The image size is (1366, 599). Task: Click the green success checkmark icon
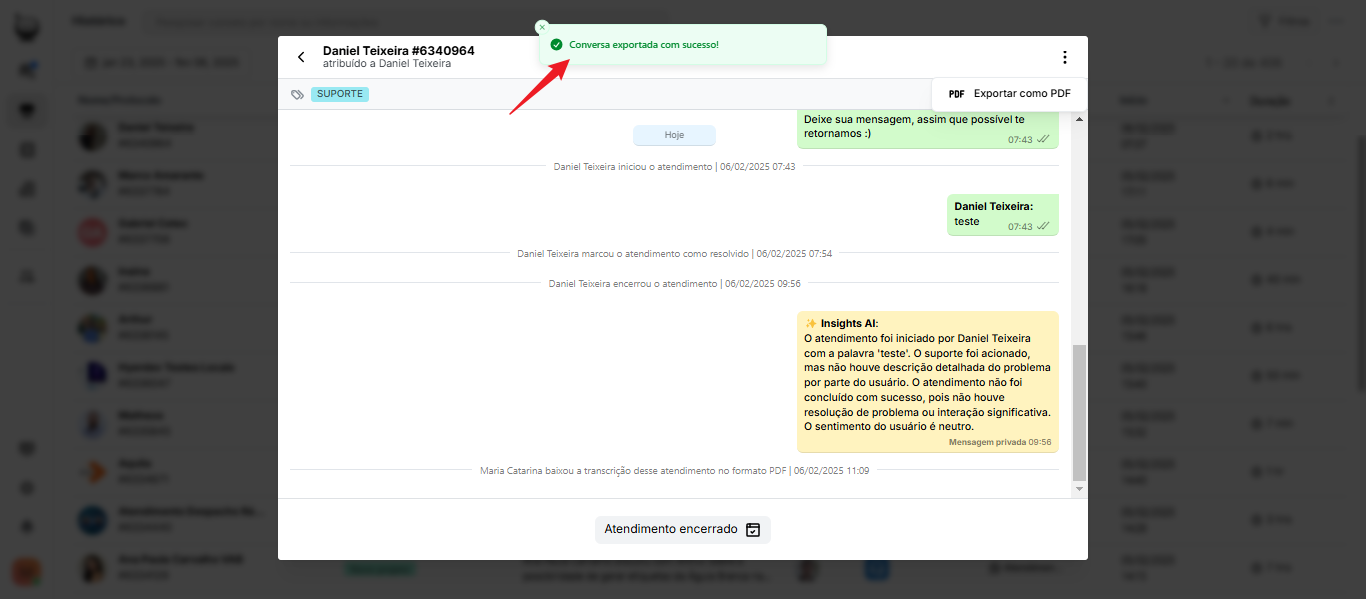[556, 45]
